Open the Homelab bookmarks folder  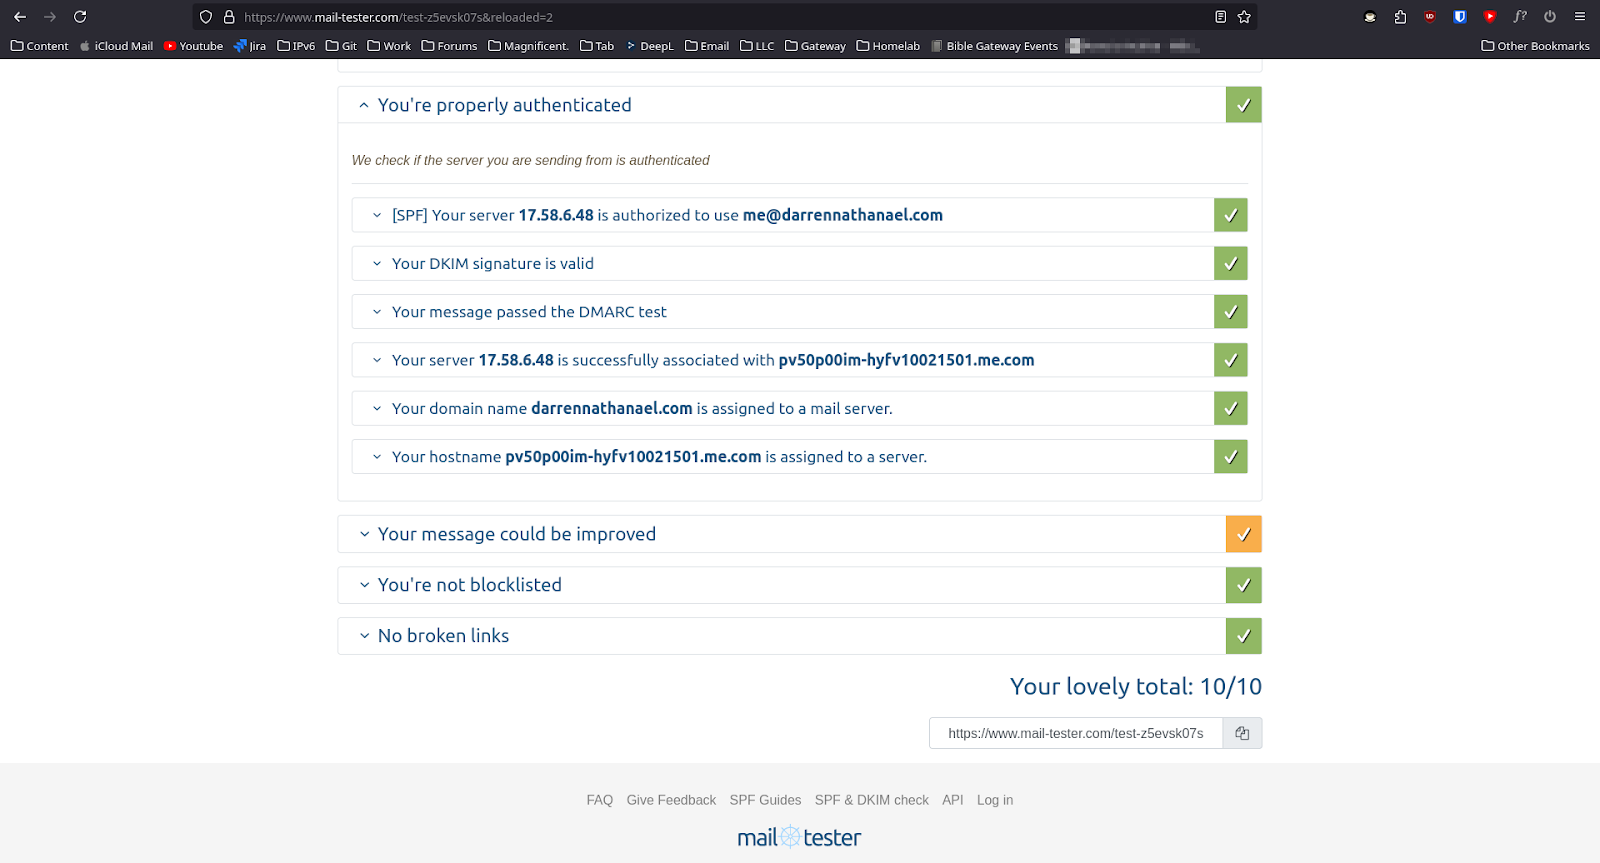pyautogui.click(x=888, y=46)
